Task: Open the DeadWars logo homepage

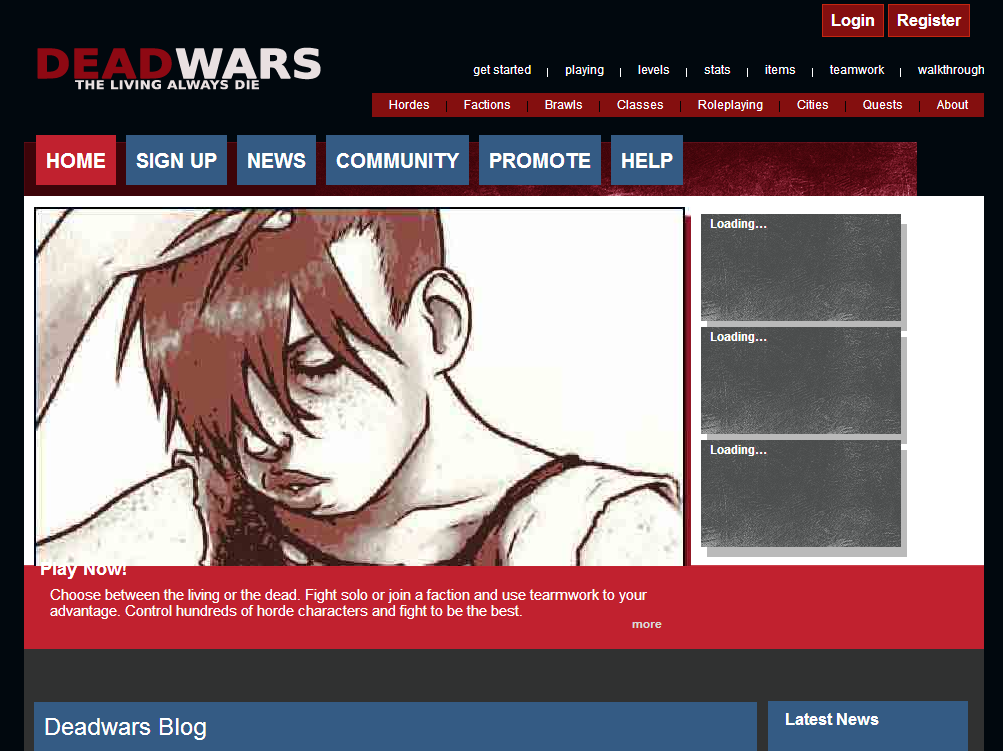Action: (178, 68)
